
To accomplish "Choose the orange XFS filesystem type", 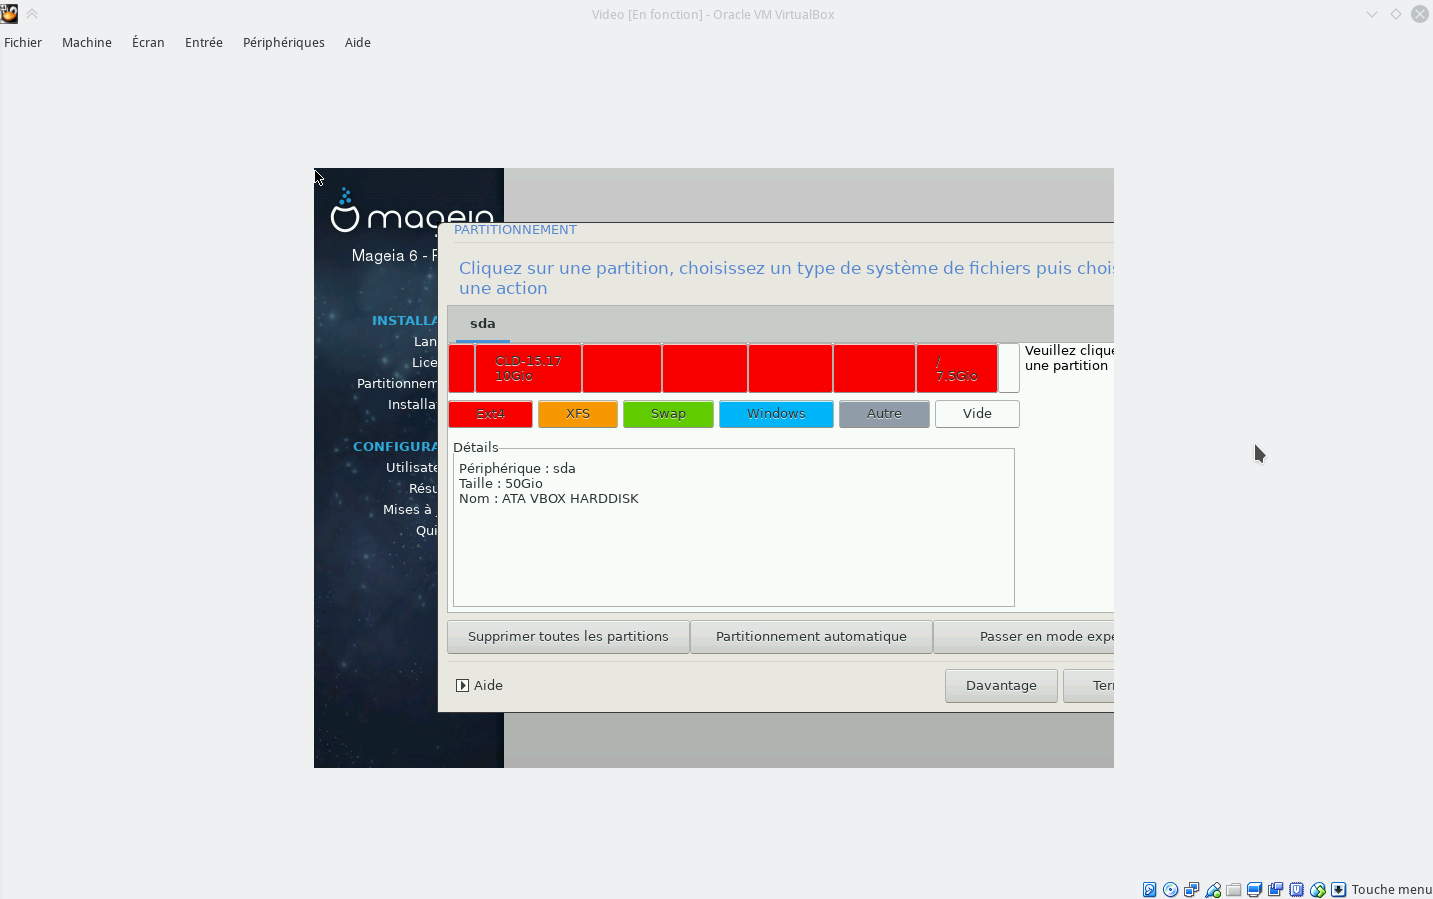I will click(x=578, y=414).
